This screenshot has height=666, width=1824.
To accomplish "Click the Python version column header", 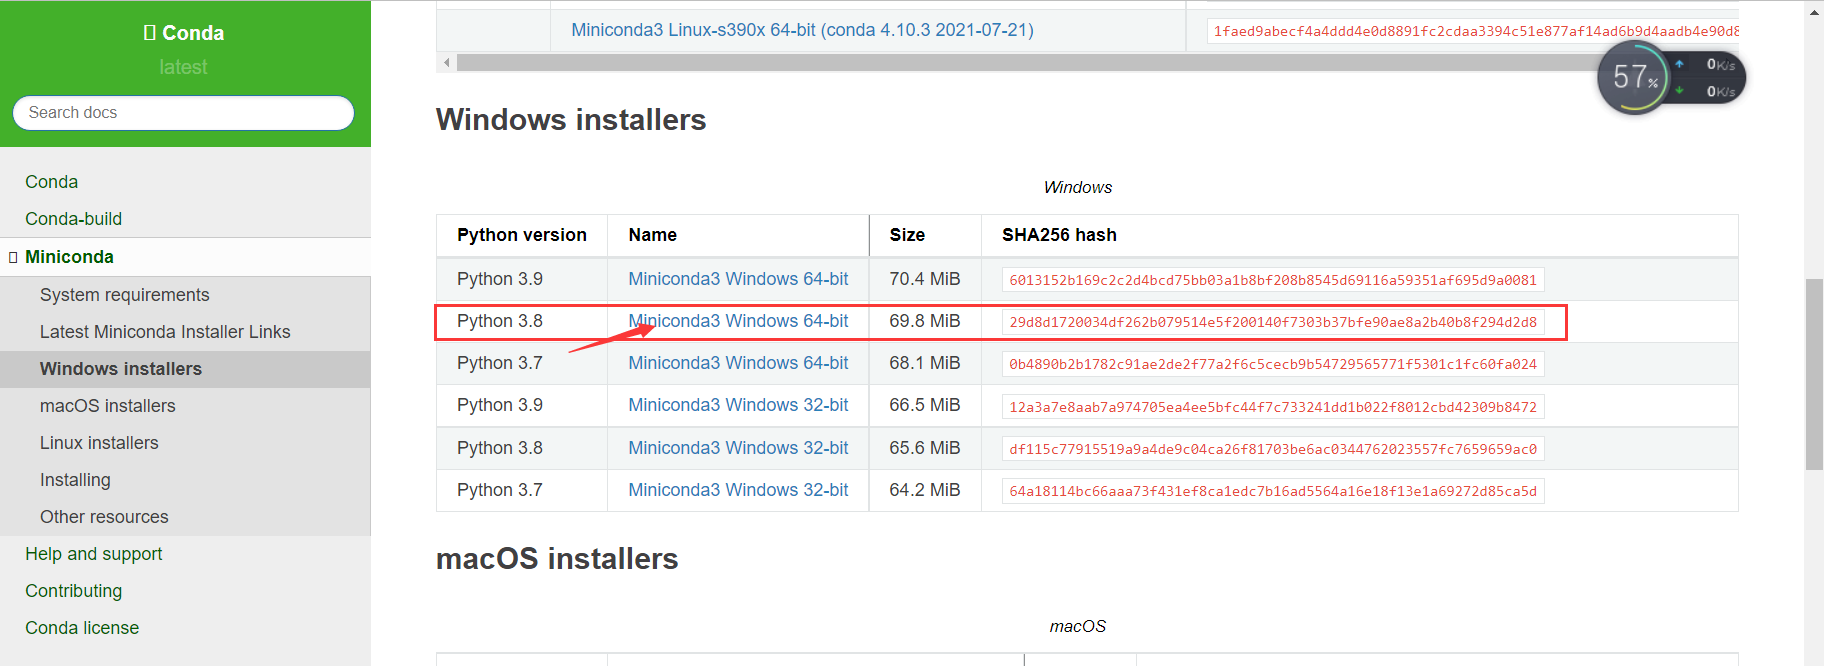I will pos(522,235).
